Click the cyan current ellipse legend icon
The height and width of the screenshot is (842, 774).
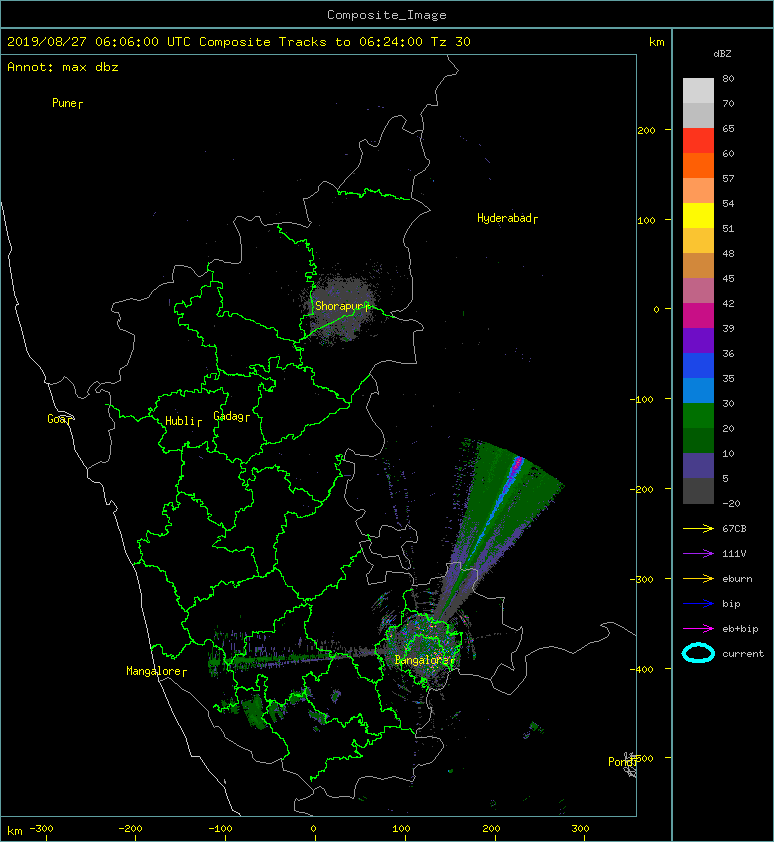(698, 653)
